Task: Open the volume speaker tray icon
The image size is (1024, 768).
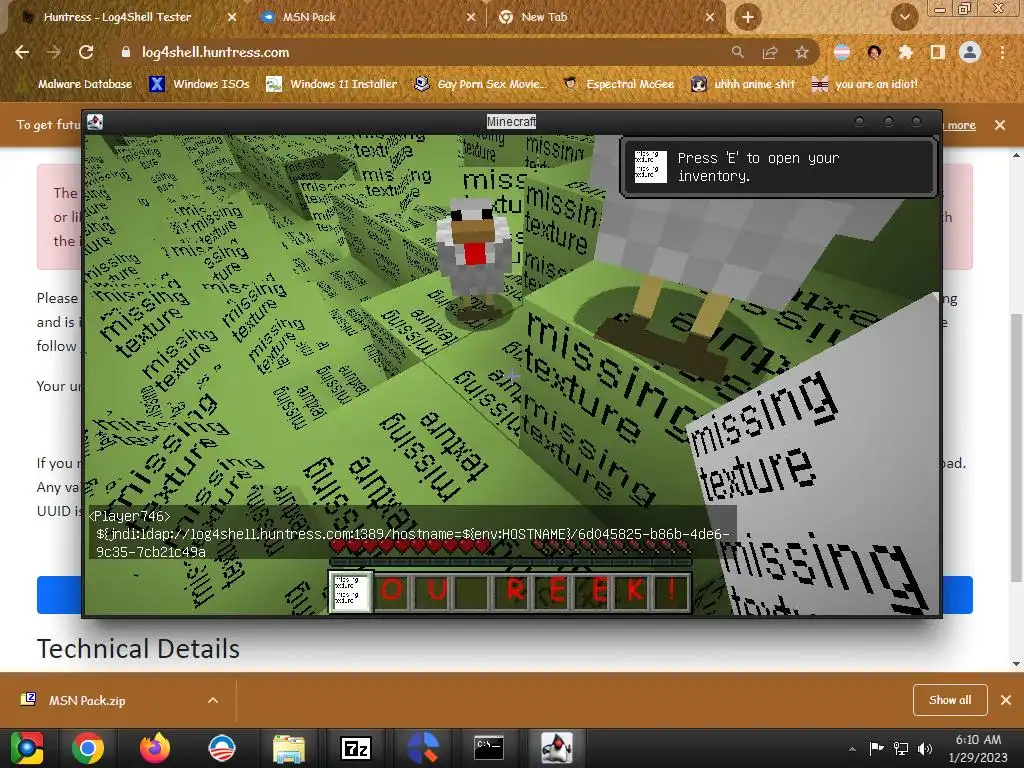Action: point(925,748)
